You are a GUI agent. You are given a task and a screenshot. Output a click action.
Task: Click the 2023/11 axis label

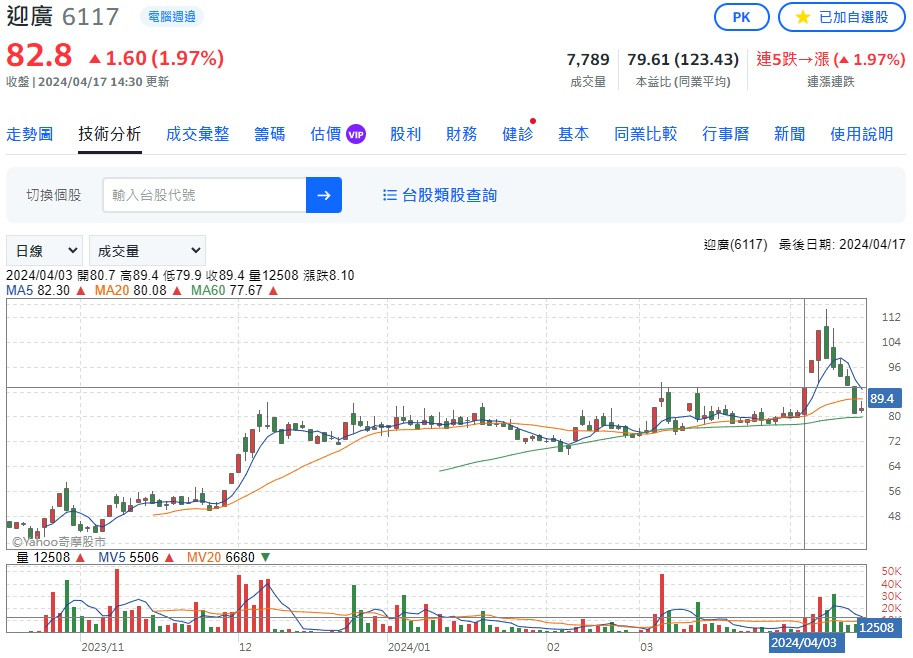(x=102, y=647)
